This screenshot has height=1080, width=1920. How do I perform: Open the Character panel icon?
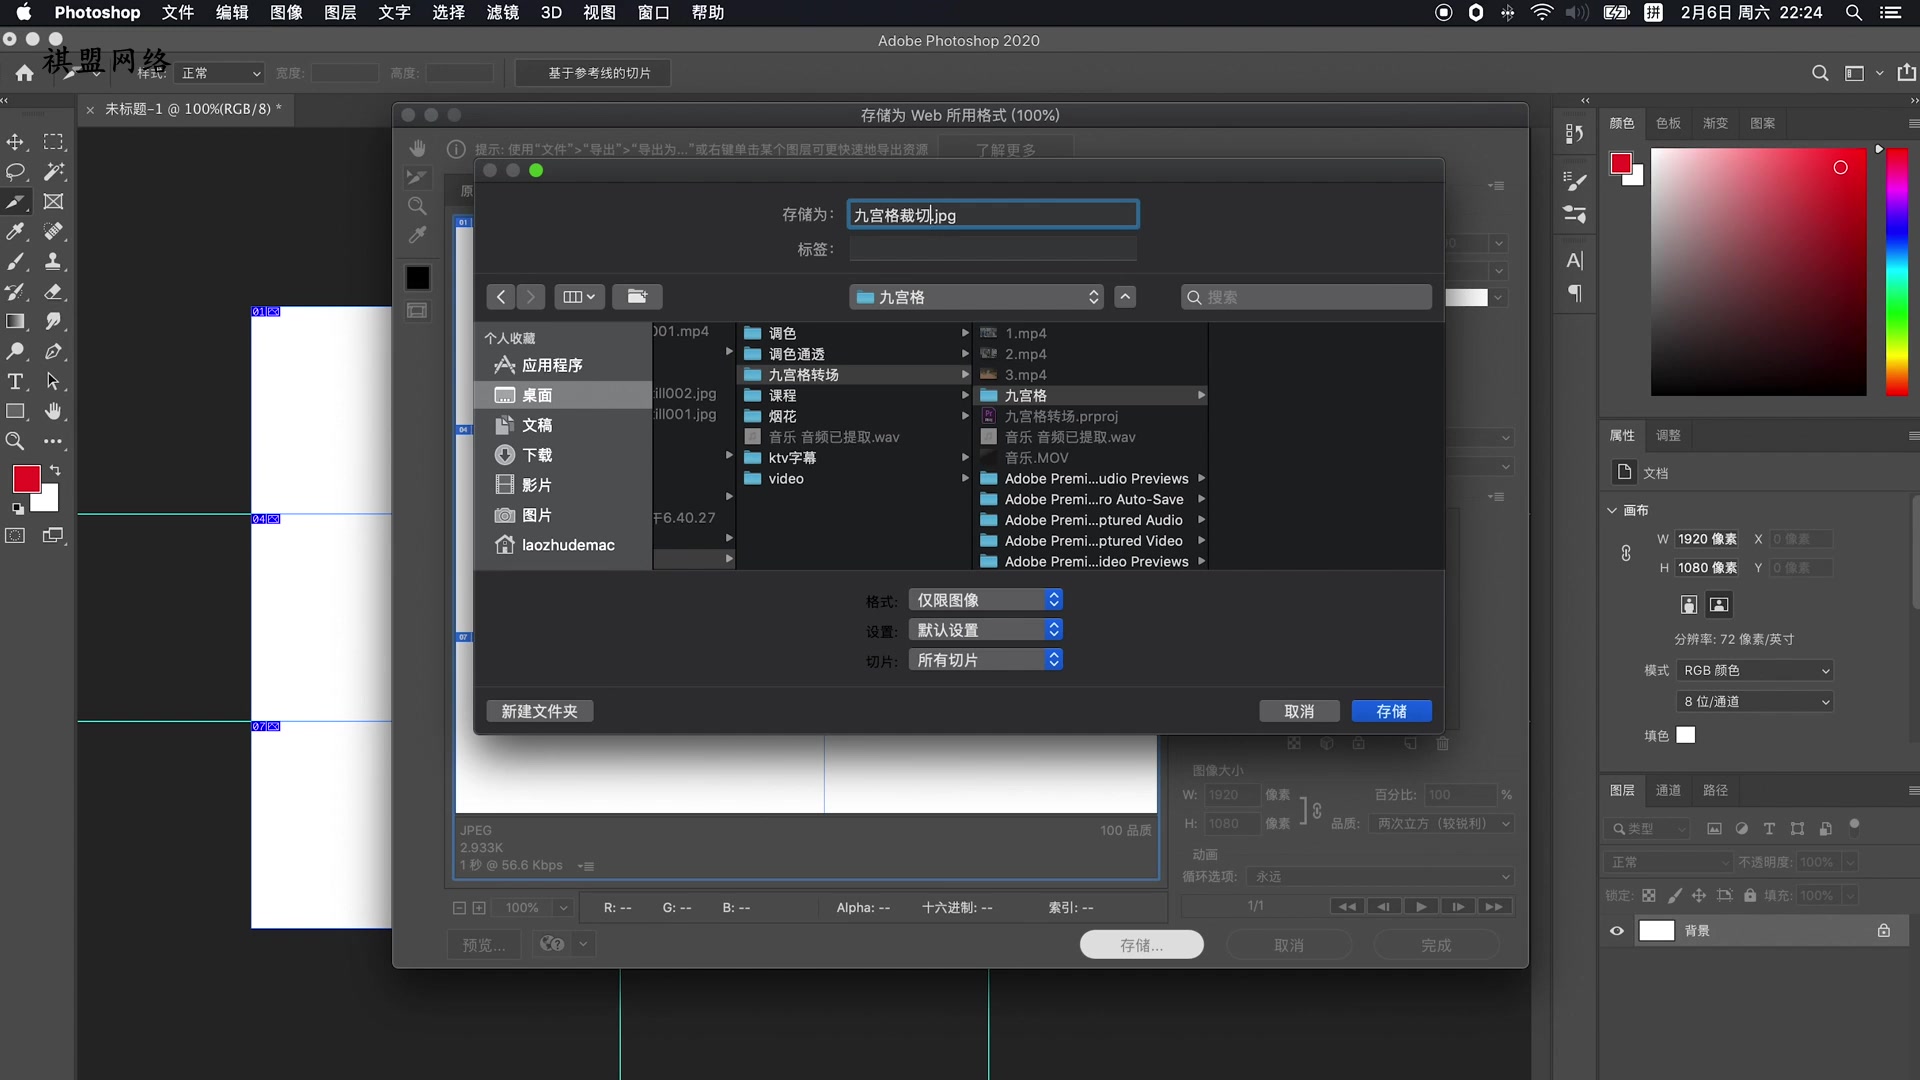[x=1575, y=261]
